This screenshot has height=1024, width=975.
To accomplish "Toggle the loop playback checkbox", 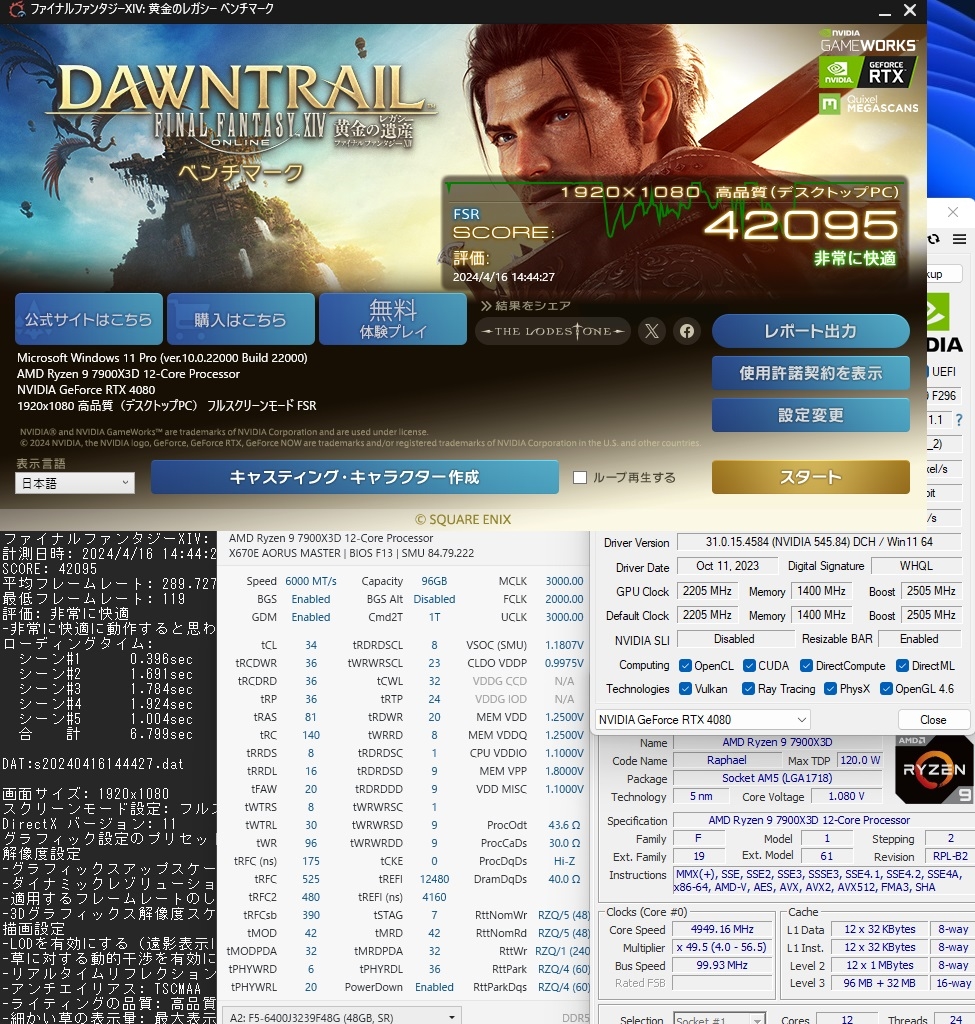I will (x=580, y=477).
